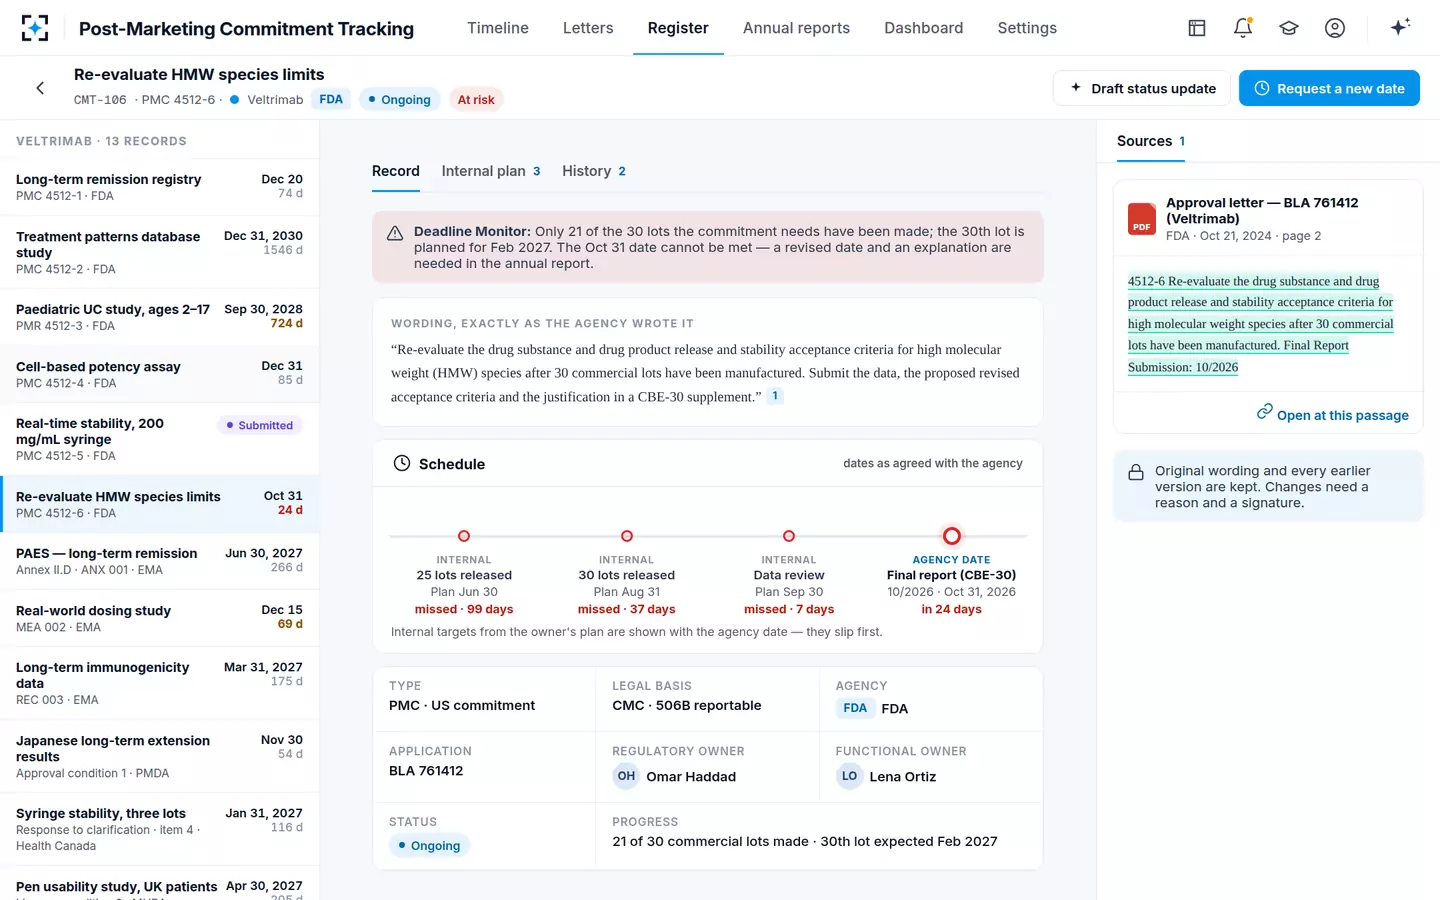This screenshot has width=1440, height=900.
Task: Open Cell-based potency assay record
Action: pyautogui.click(x=160, y=374)
